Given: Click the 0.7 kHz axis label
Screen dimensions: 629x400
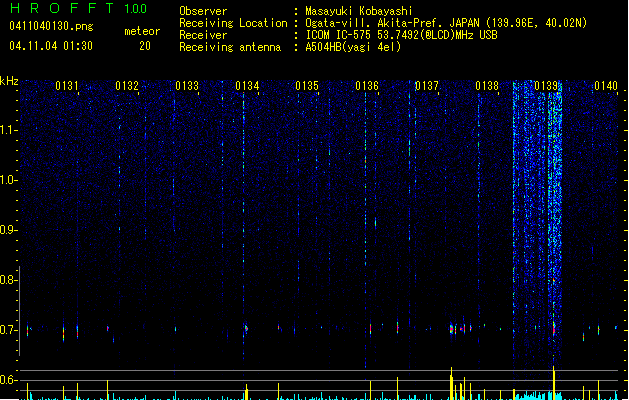Looking at the screenshot, I should coord(8,330).
